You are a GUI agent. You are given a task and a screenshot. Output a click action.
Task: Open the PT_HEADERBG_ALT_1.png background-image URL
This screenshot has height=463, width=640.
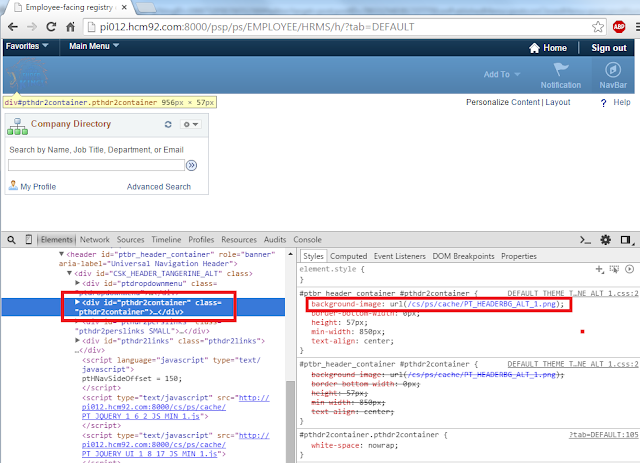[480, 304]
